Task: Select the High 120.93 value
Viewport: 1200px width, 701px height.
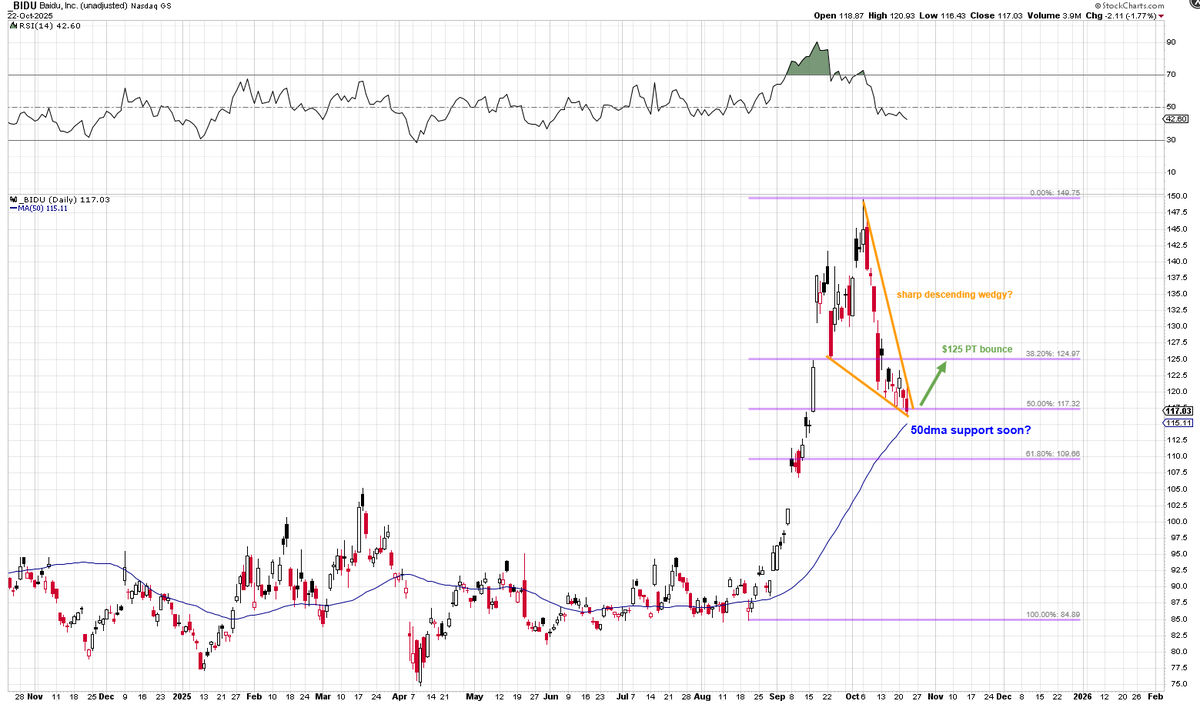Action: pos(893,16)
